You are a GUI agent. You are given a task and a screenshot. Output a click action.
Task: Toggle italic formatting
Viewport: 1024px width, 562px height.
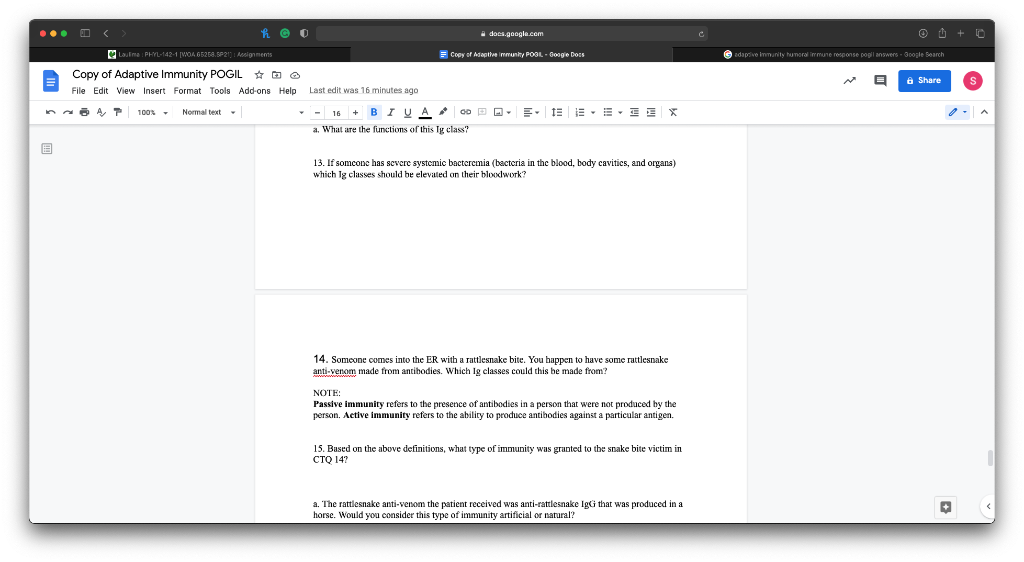pyautogui.click(x=391, y=112)
